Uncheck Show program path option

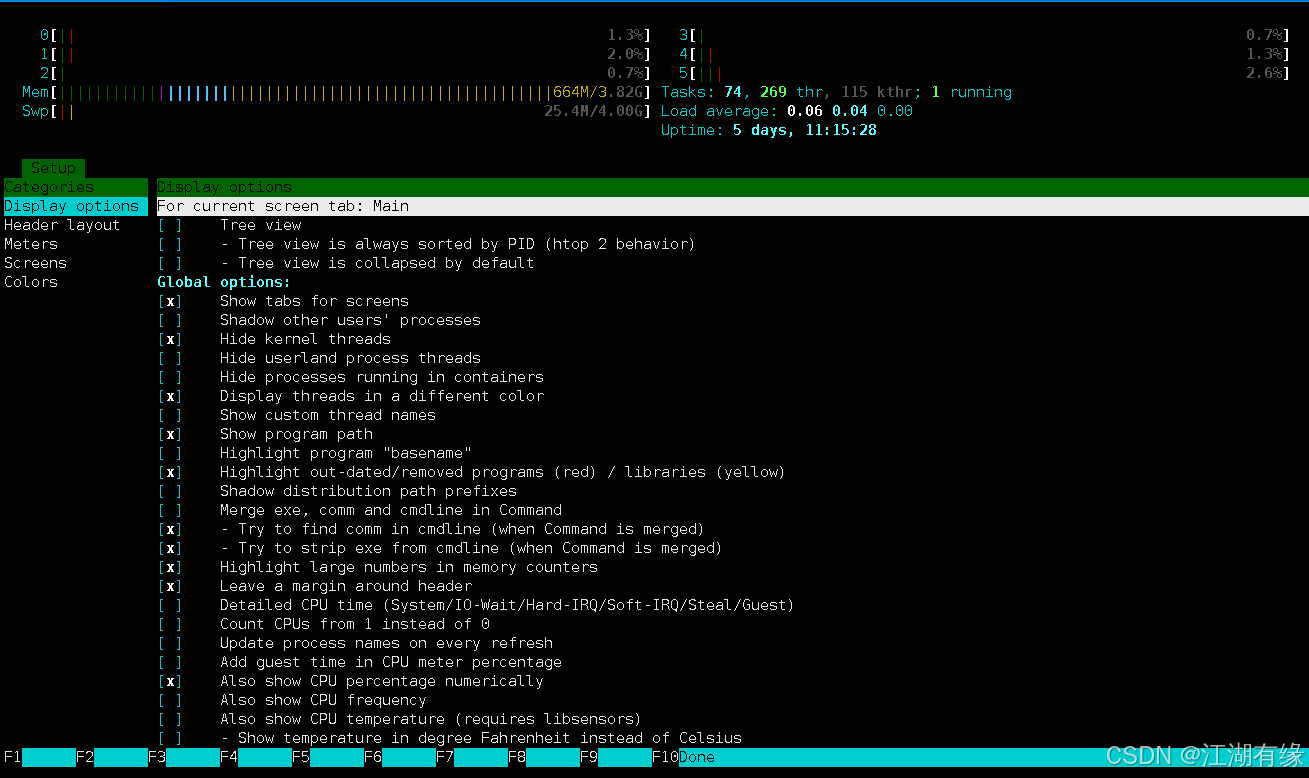tap(170, 434)
